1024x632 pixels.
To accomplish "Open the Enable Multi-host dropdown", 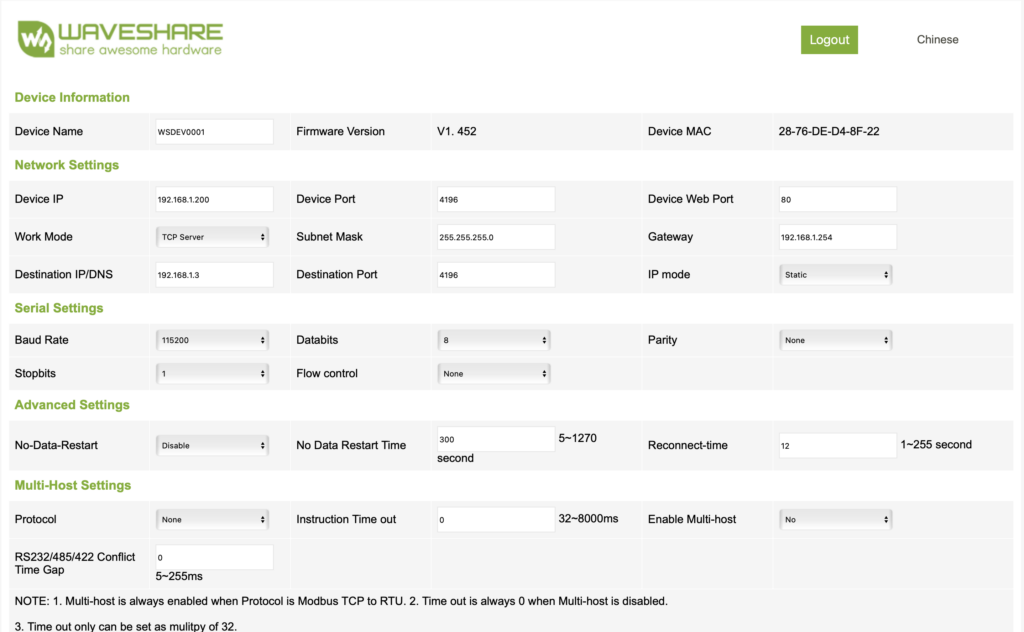I will pyautogui.click(x=835, y=520).
